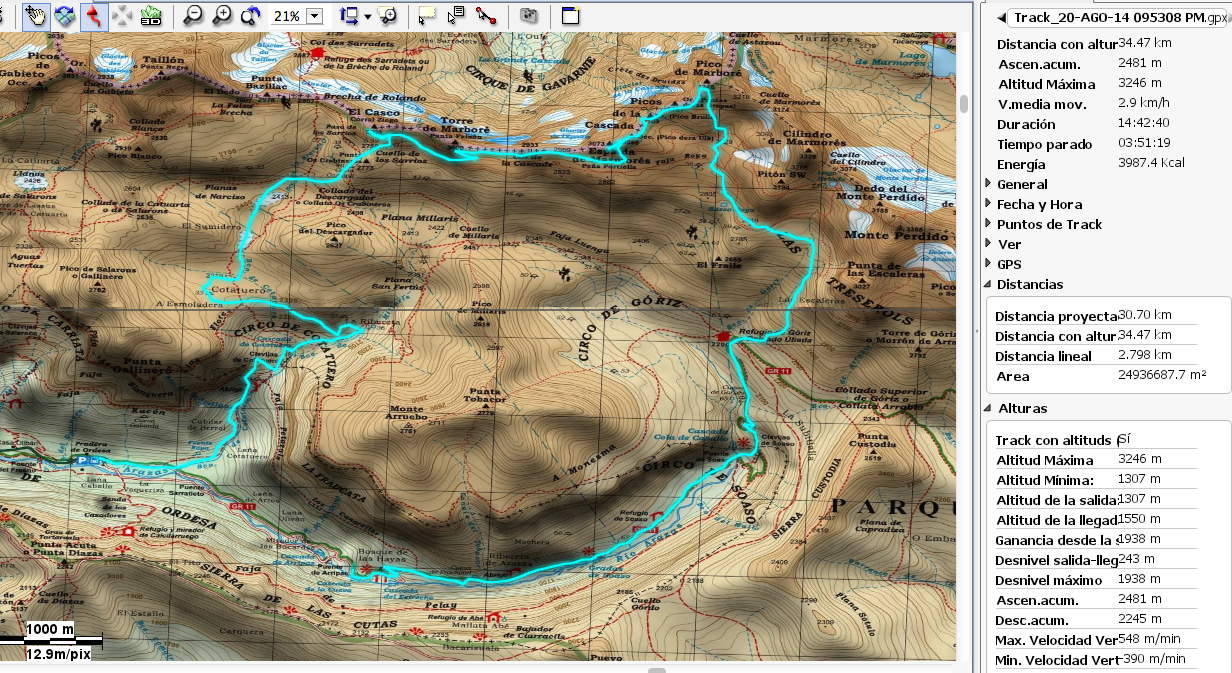
Task: Select the Distancia proyectada value 30.70 km
Action: 1145,315
